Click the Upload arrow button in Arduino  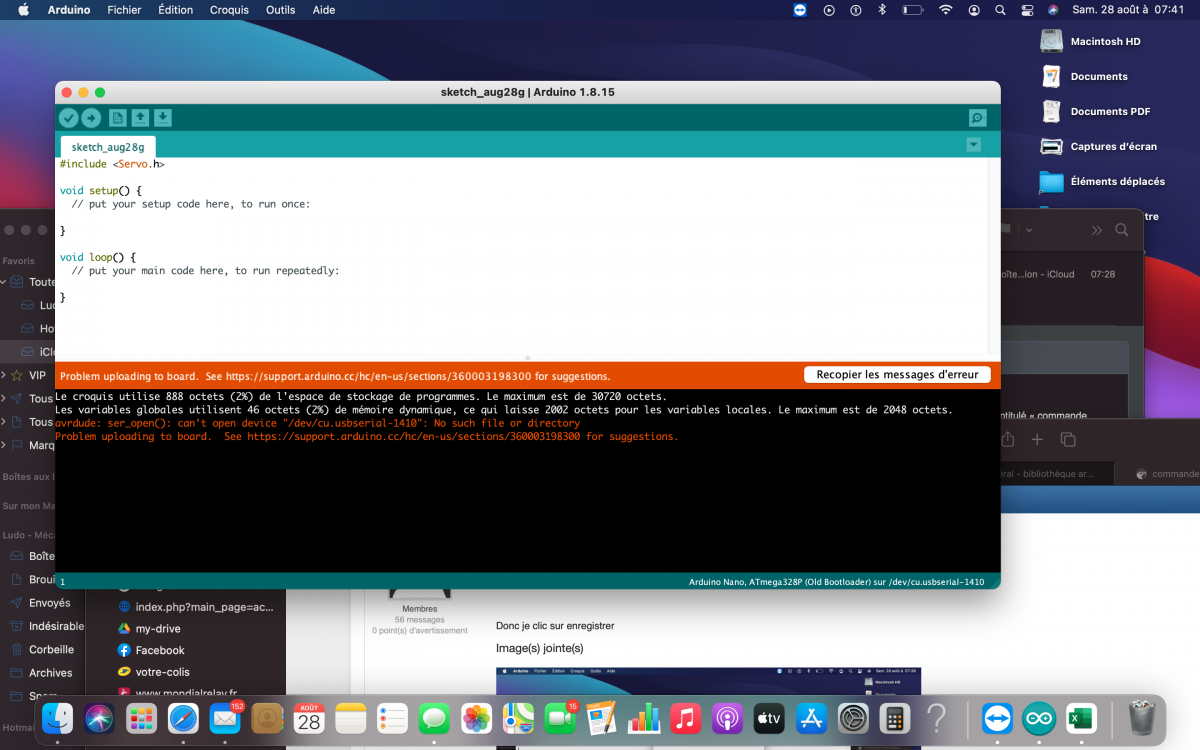91,118
